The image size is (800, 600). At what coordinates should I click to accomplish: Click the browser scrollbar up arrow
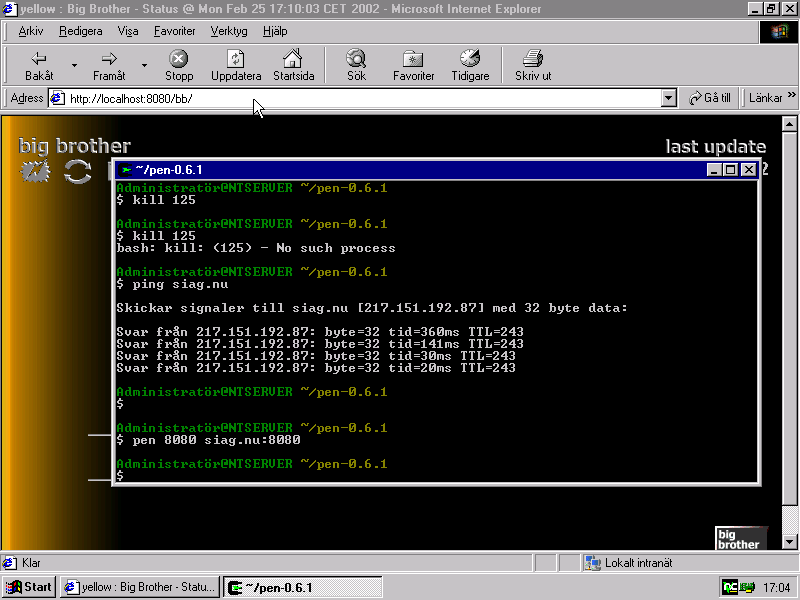click(x=789, y=124)
